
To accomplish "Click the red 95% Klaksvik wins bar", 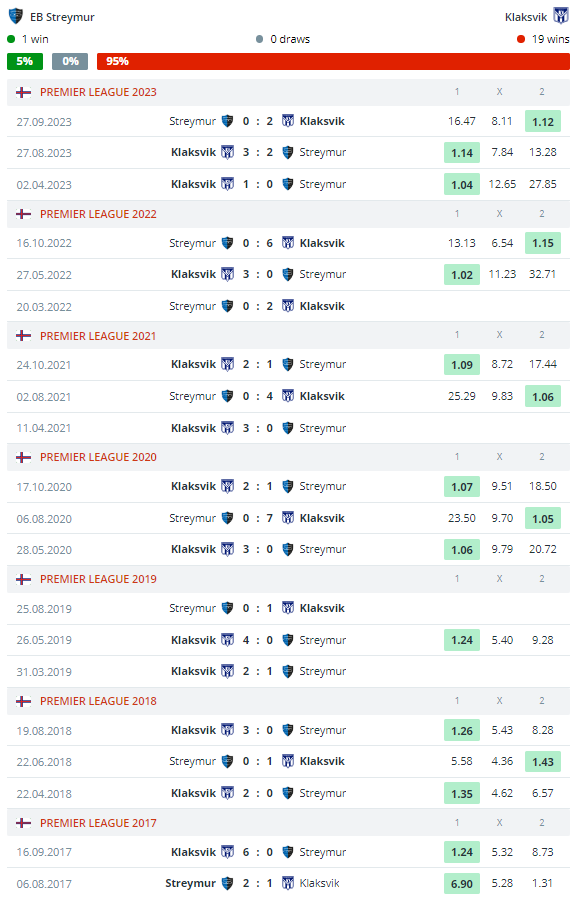I will click(333, 61).
